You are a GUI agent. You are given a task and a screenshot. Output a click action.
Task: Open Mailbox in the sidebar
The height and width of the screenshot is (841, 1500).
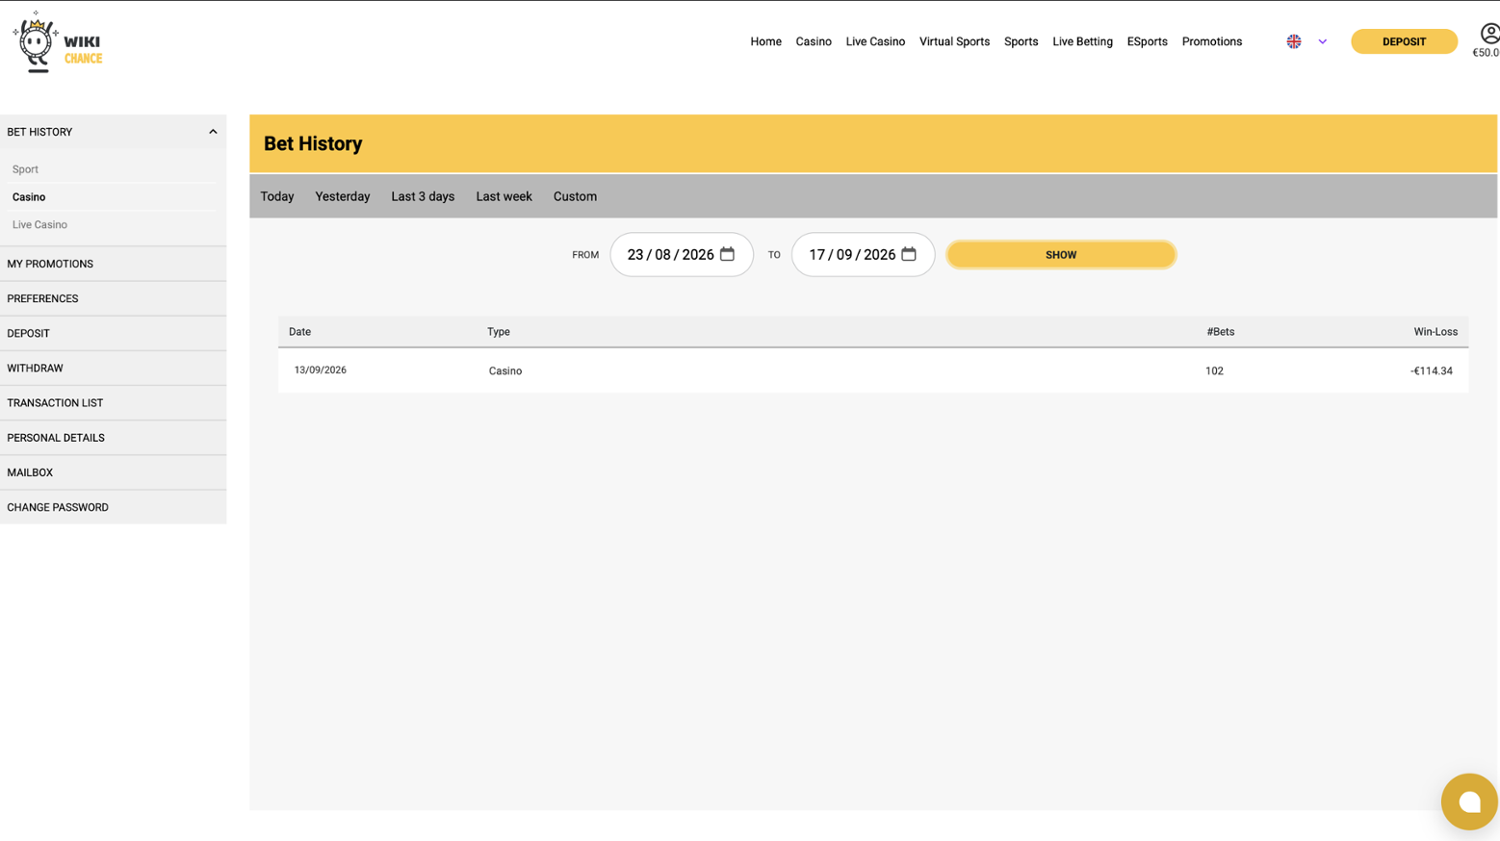click(x=113, y=473)
